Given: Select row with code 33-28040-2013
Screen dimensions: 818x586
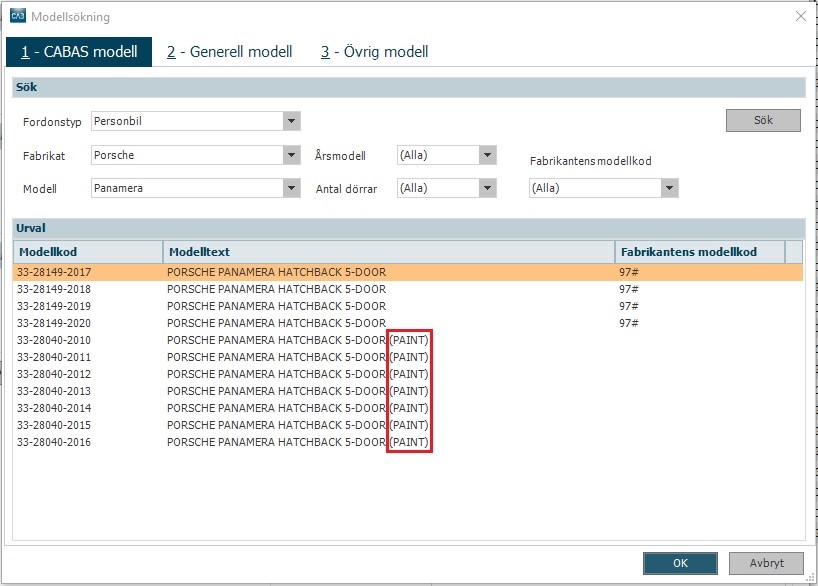Looking at the screenshot, I should click(408, 391).
